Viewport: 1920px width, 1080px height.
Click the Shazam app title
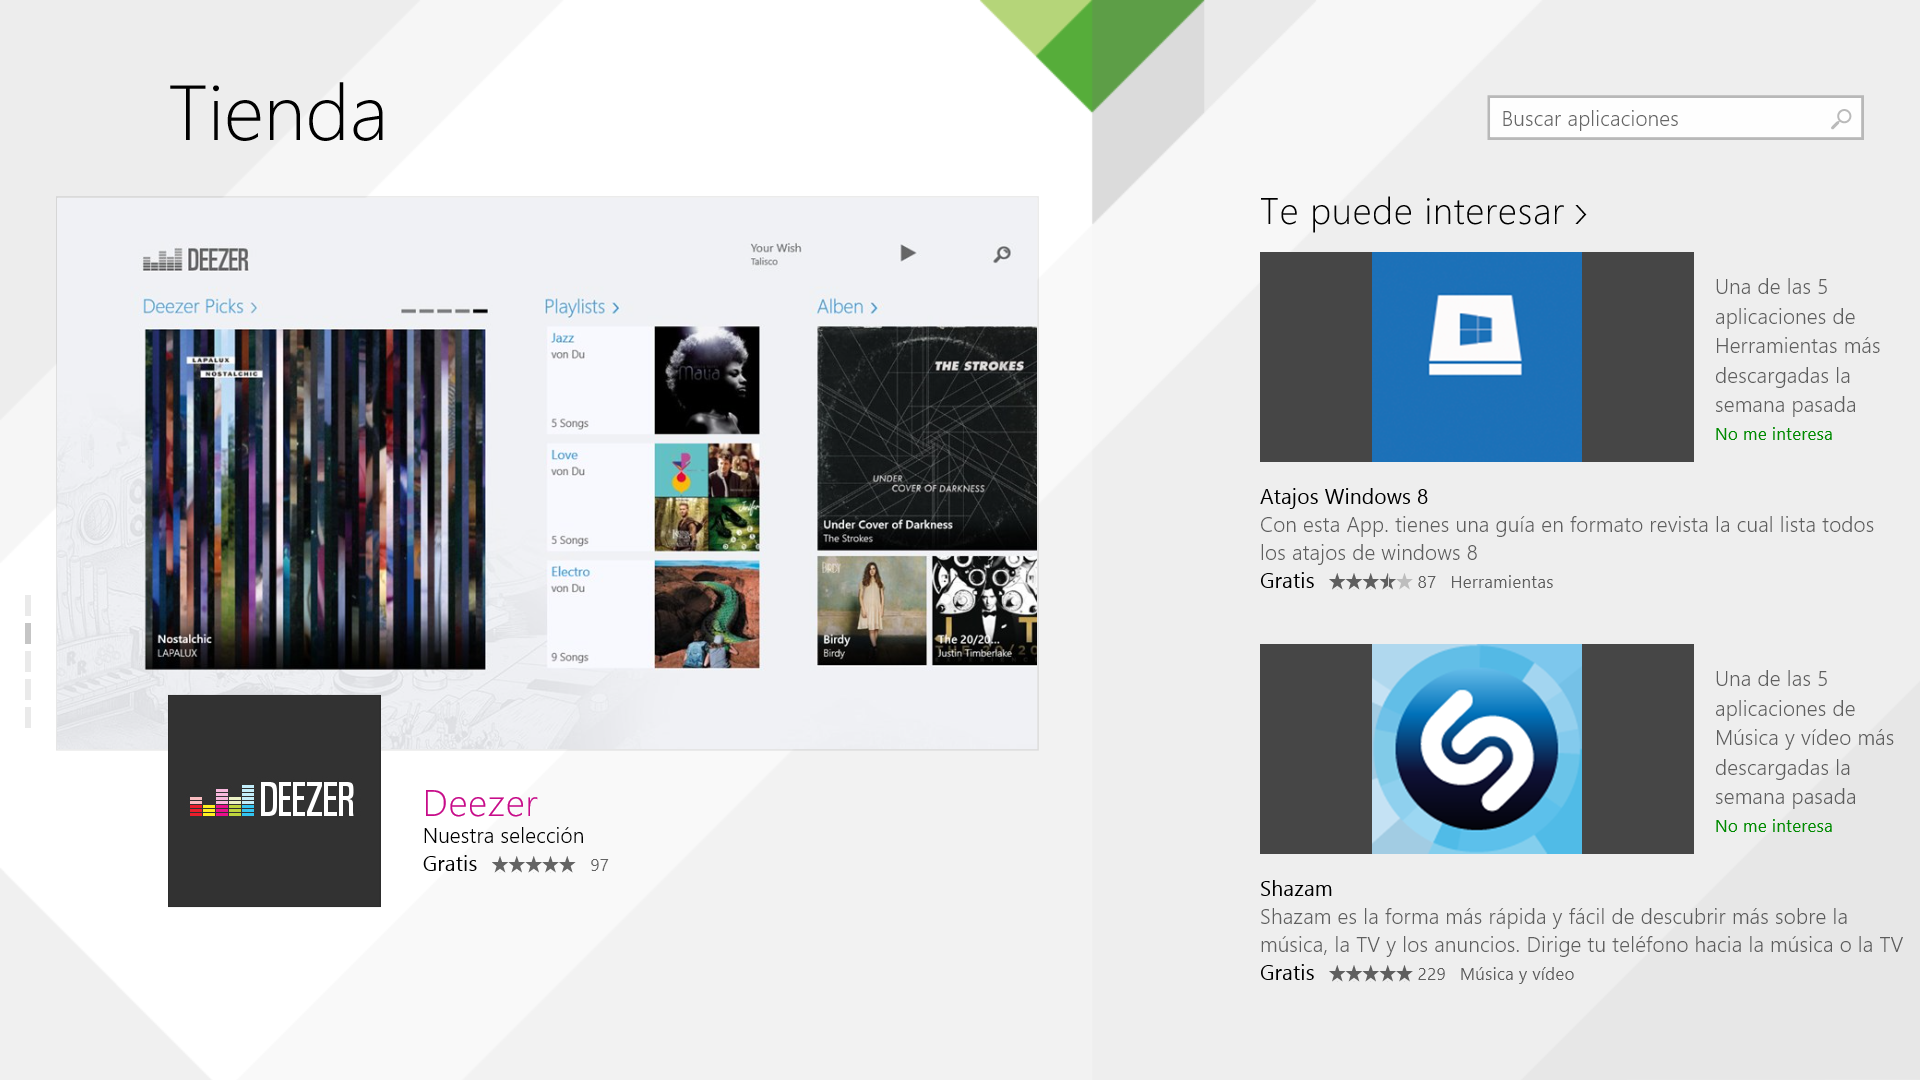click(x=1295, y=889)
